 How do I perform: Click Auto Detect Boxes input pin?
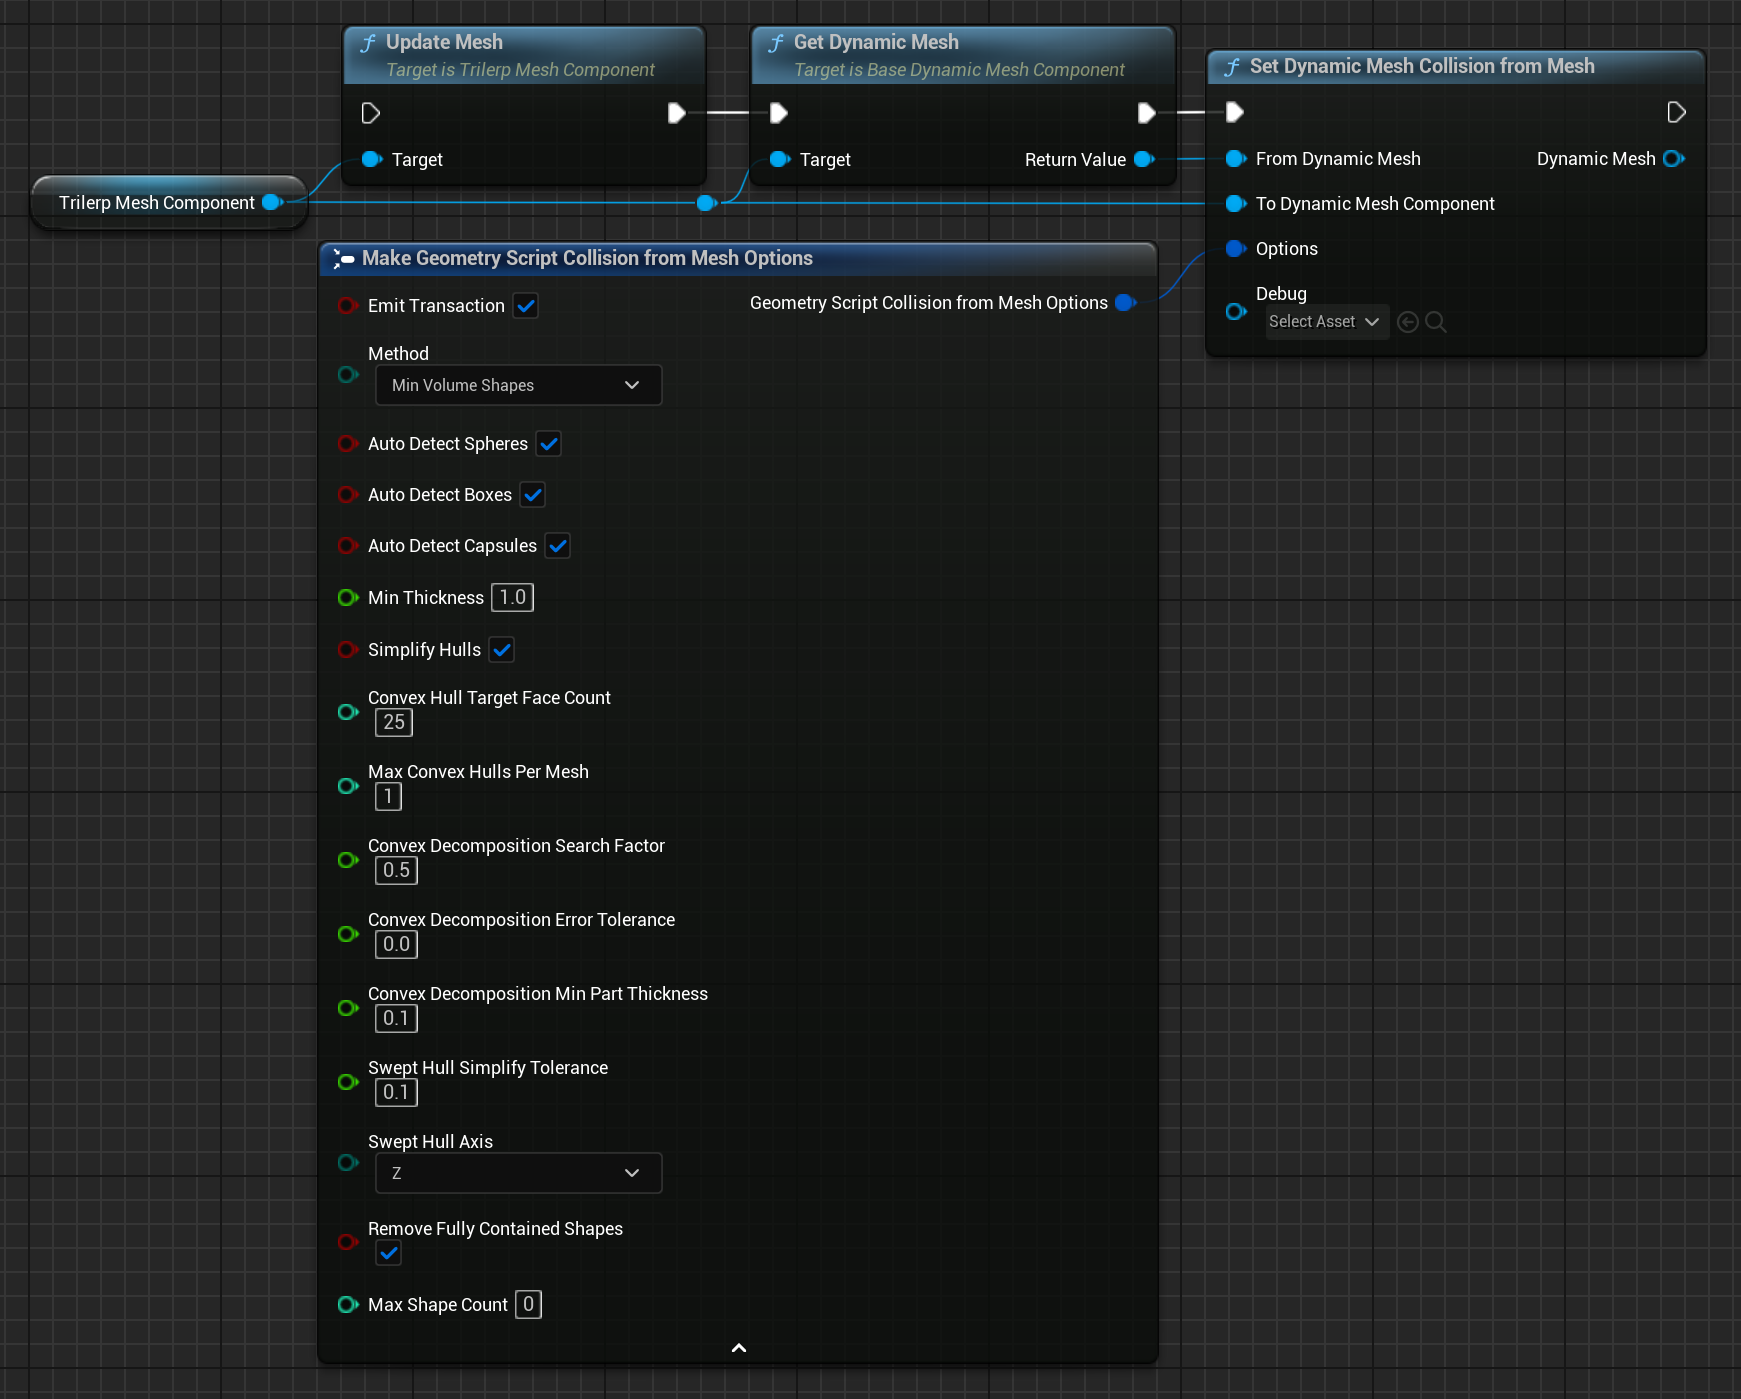pos(348,494)
